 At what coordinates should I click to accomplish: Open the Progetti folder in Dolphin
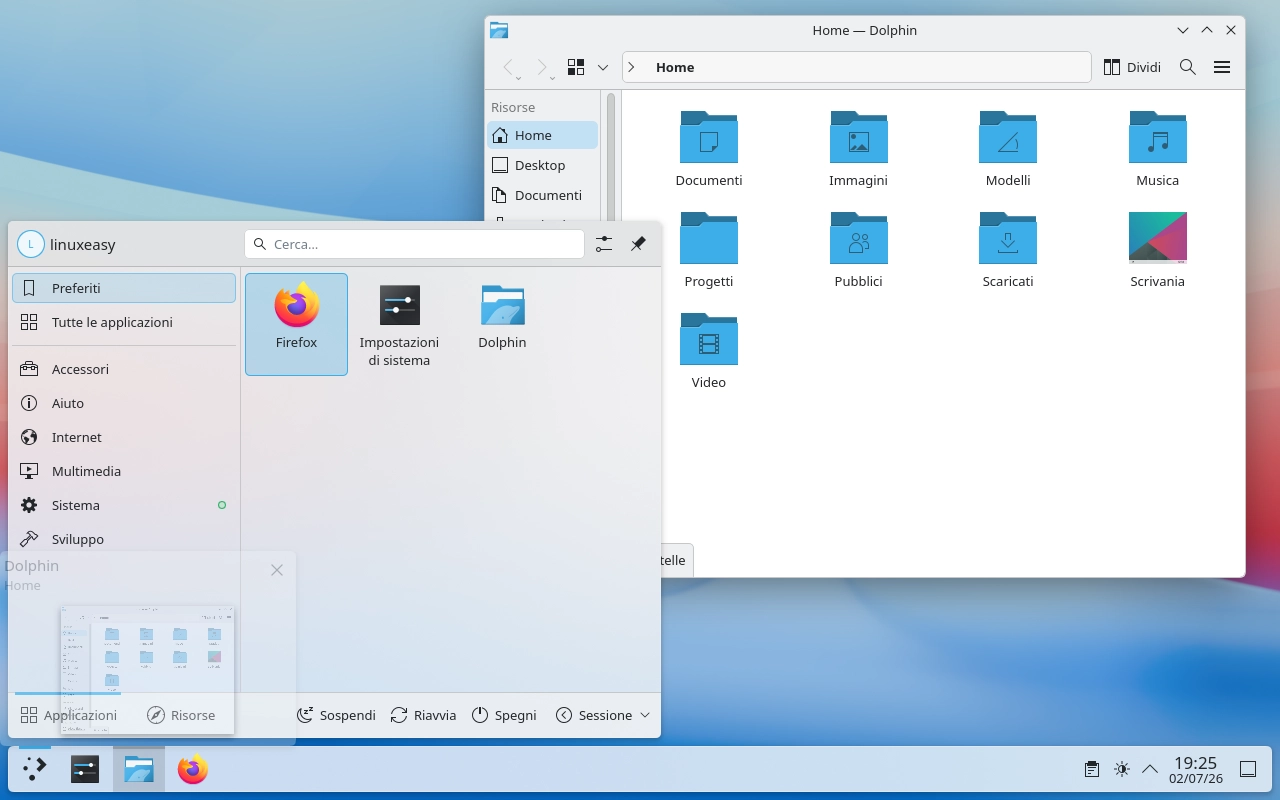pyautogui.click(x=709, y=249)
